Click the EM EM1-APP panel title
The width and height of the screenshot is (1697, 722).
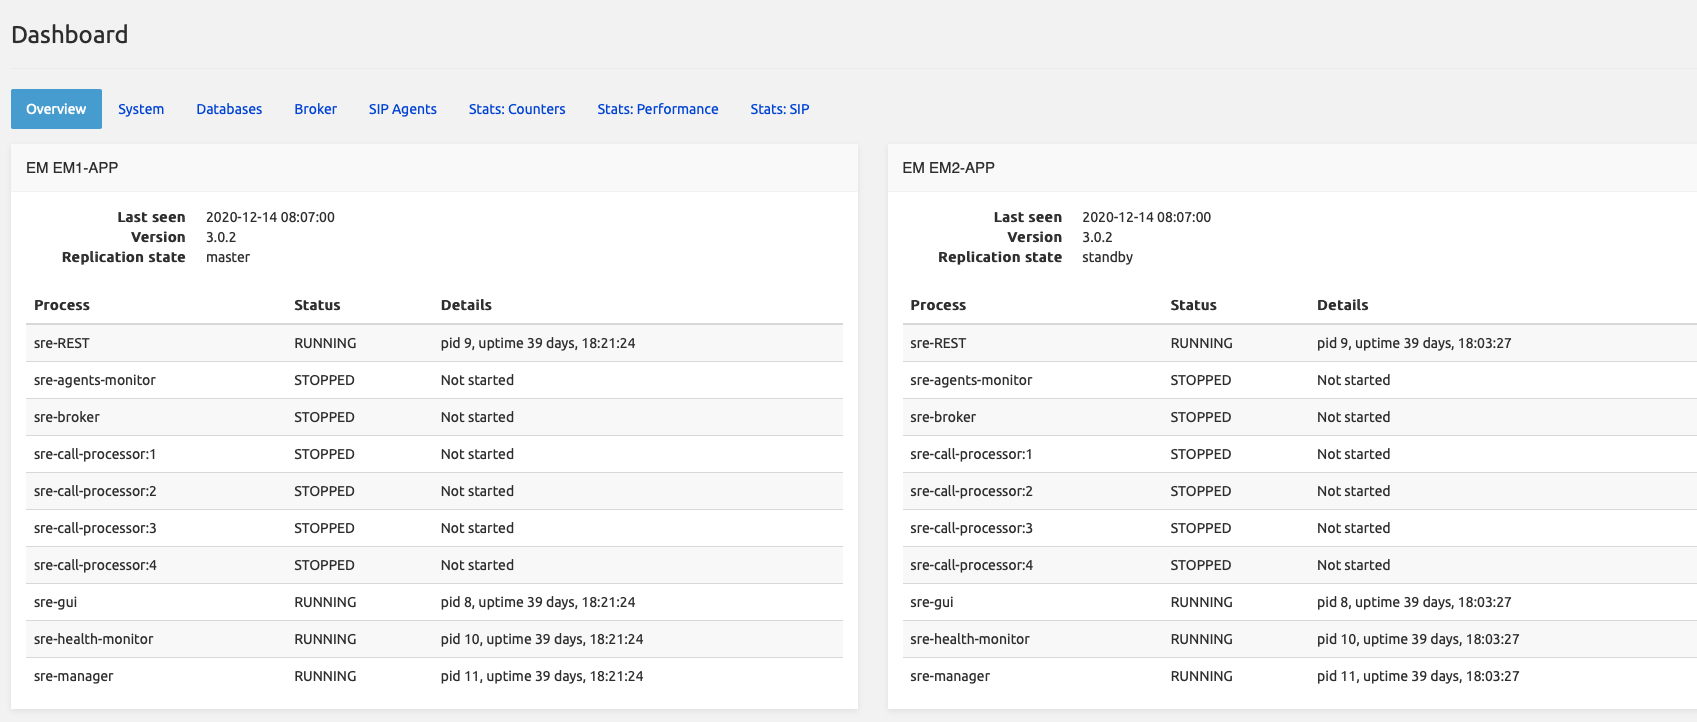[72, 168]
